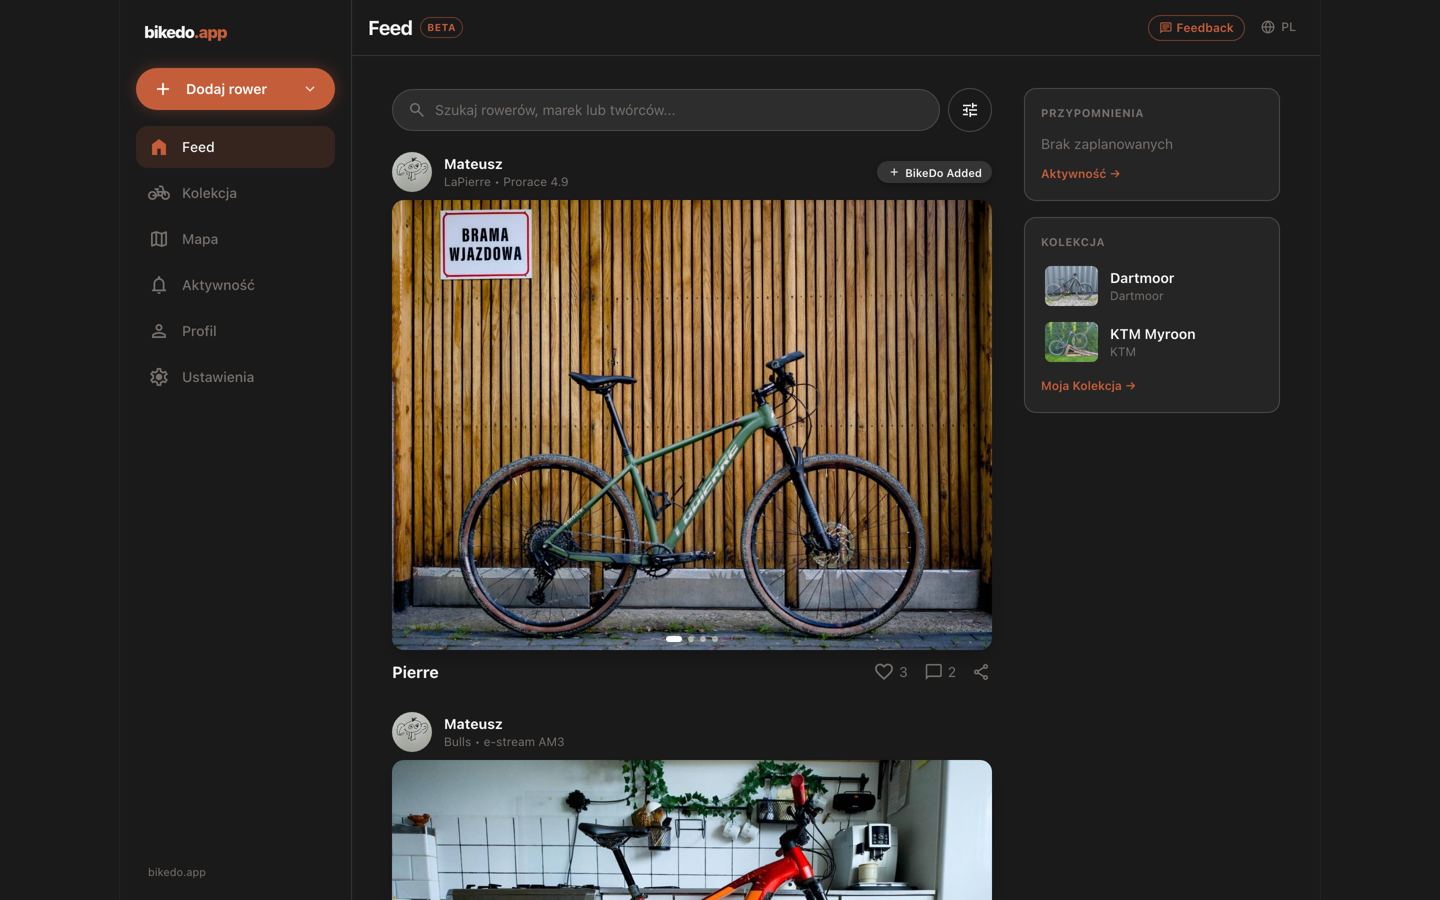Open the Mapa map icon
Image resolution: width=1440 pixels, height=900 pixels.
coord(159,239)
